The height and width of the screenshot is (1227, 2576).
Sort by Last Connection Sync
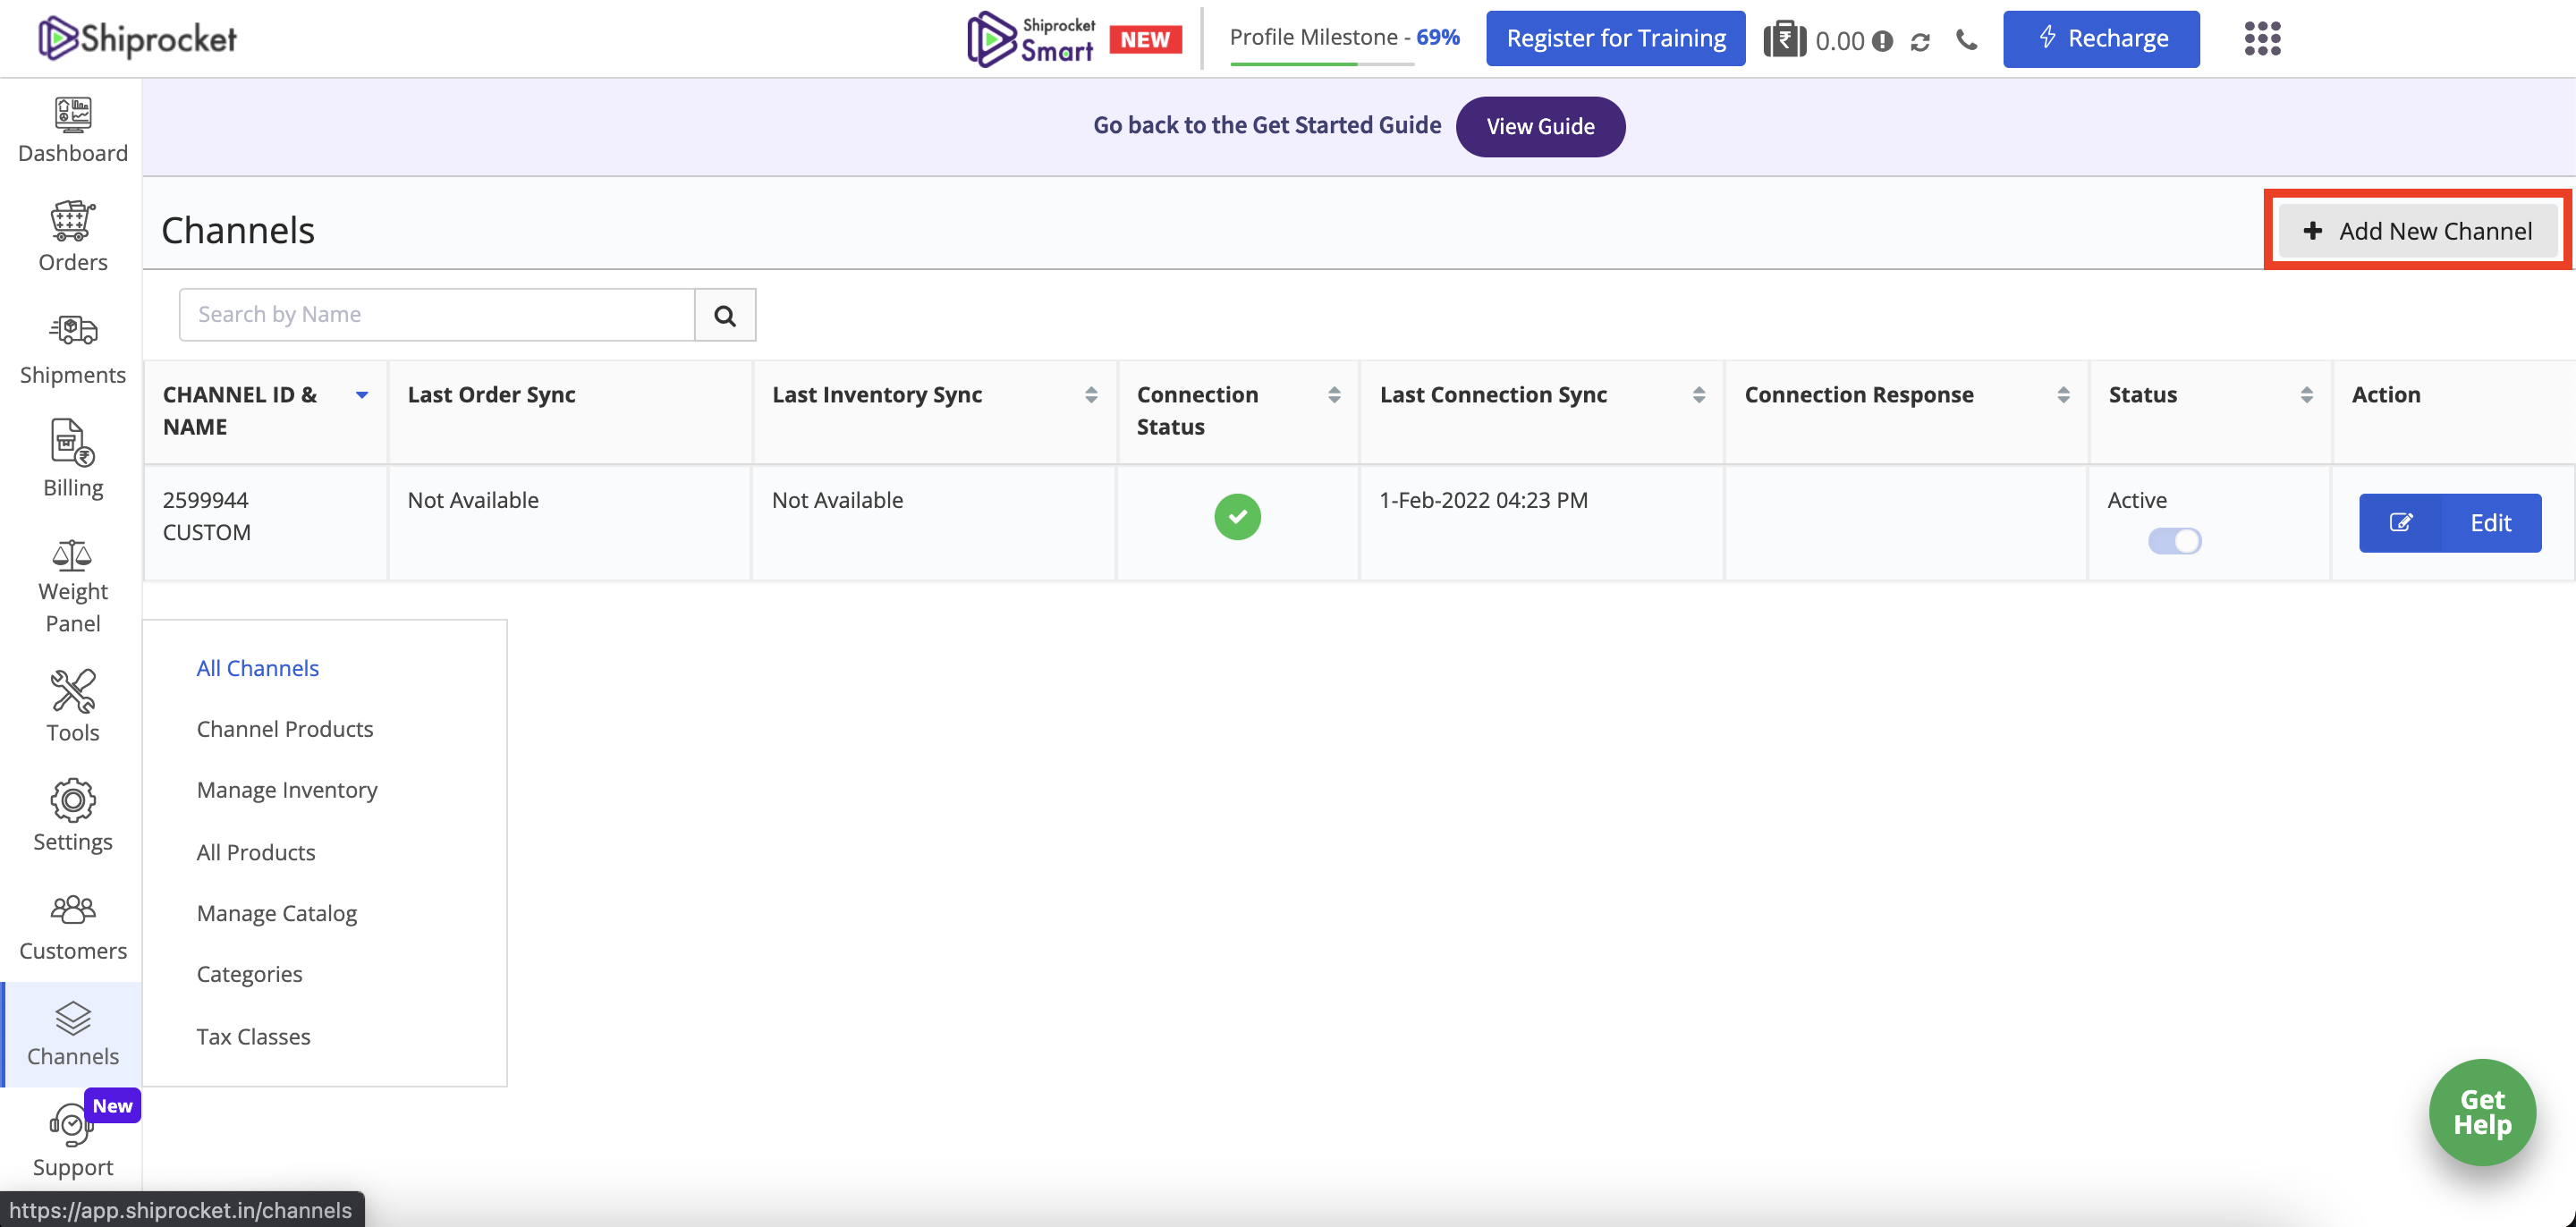(1698, 395)
